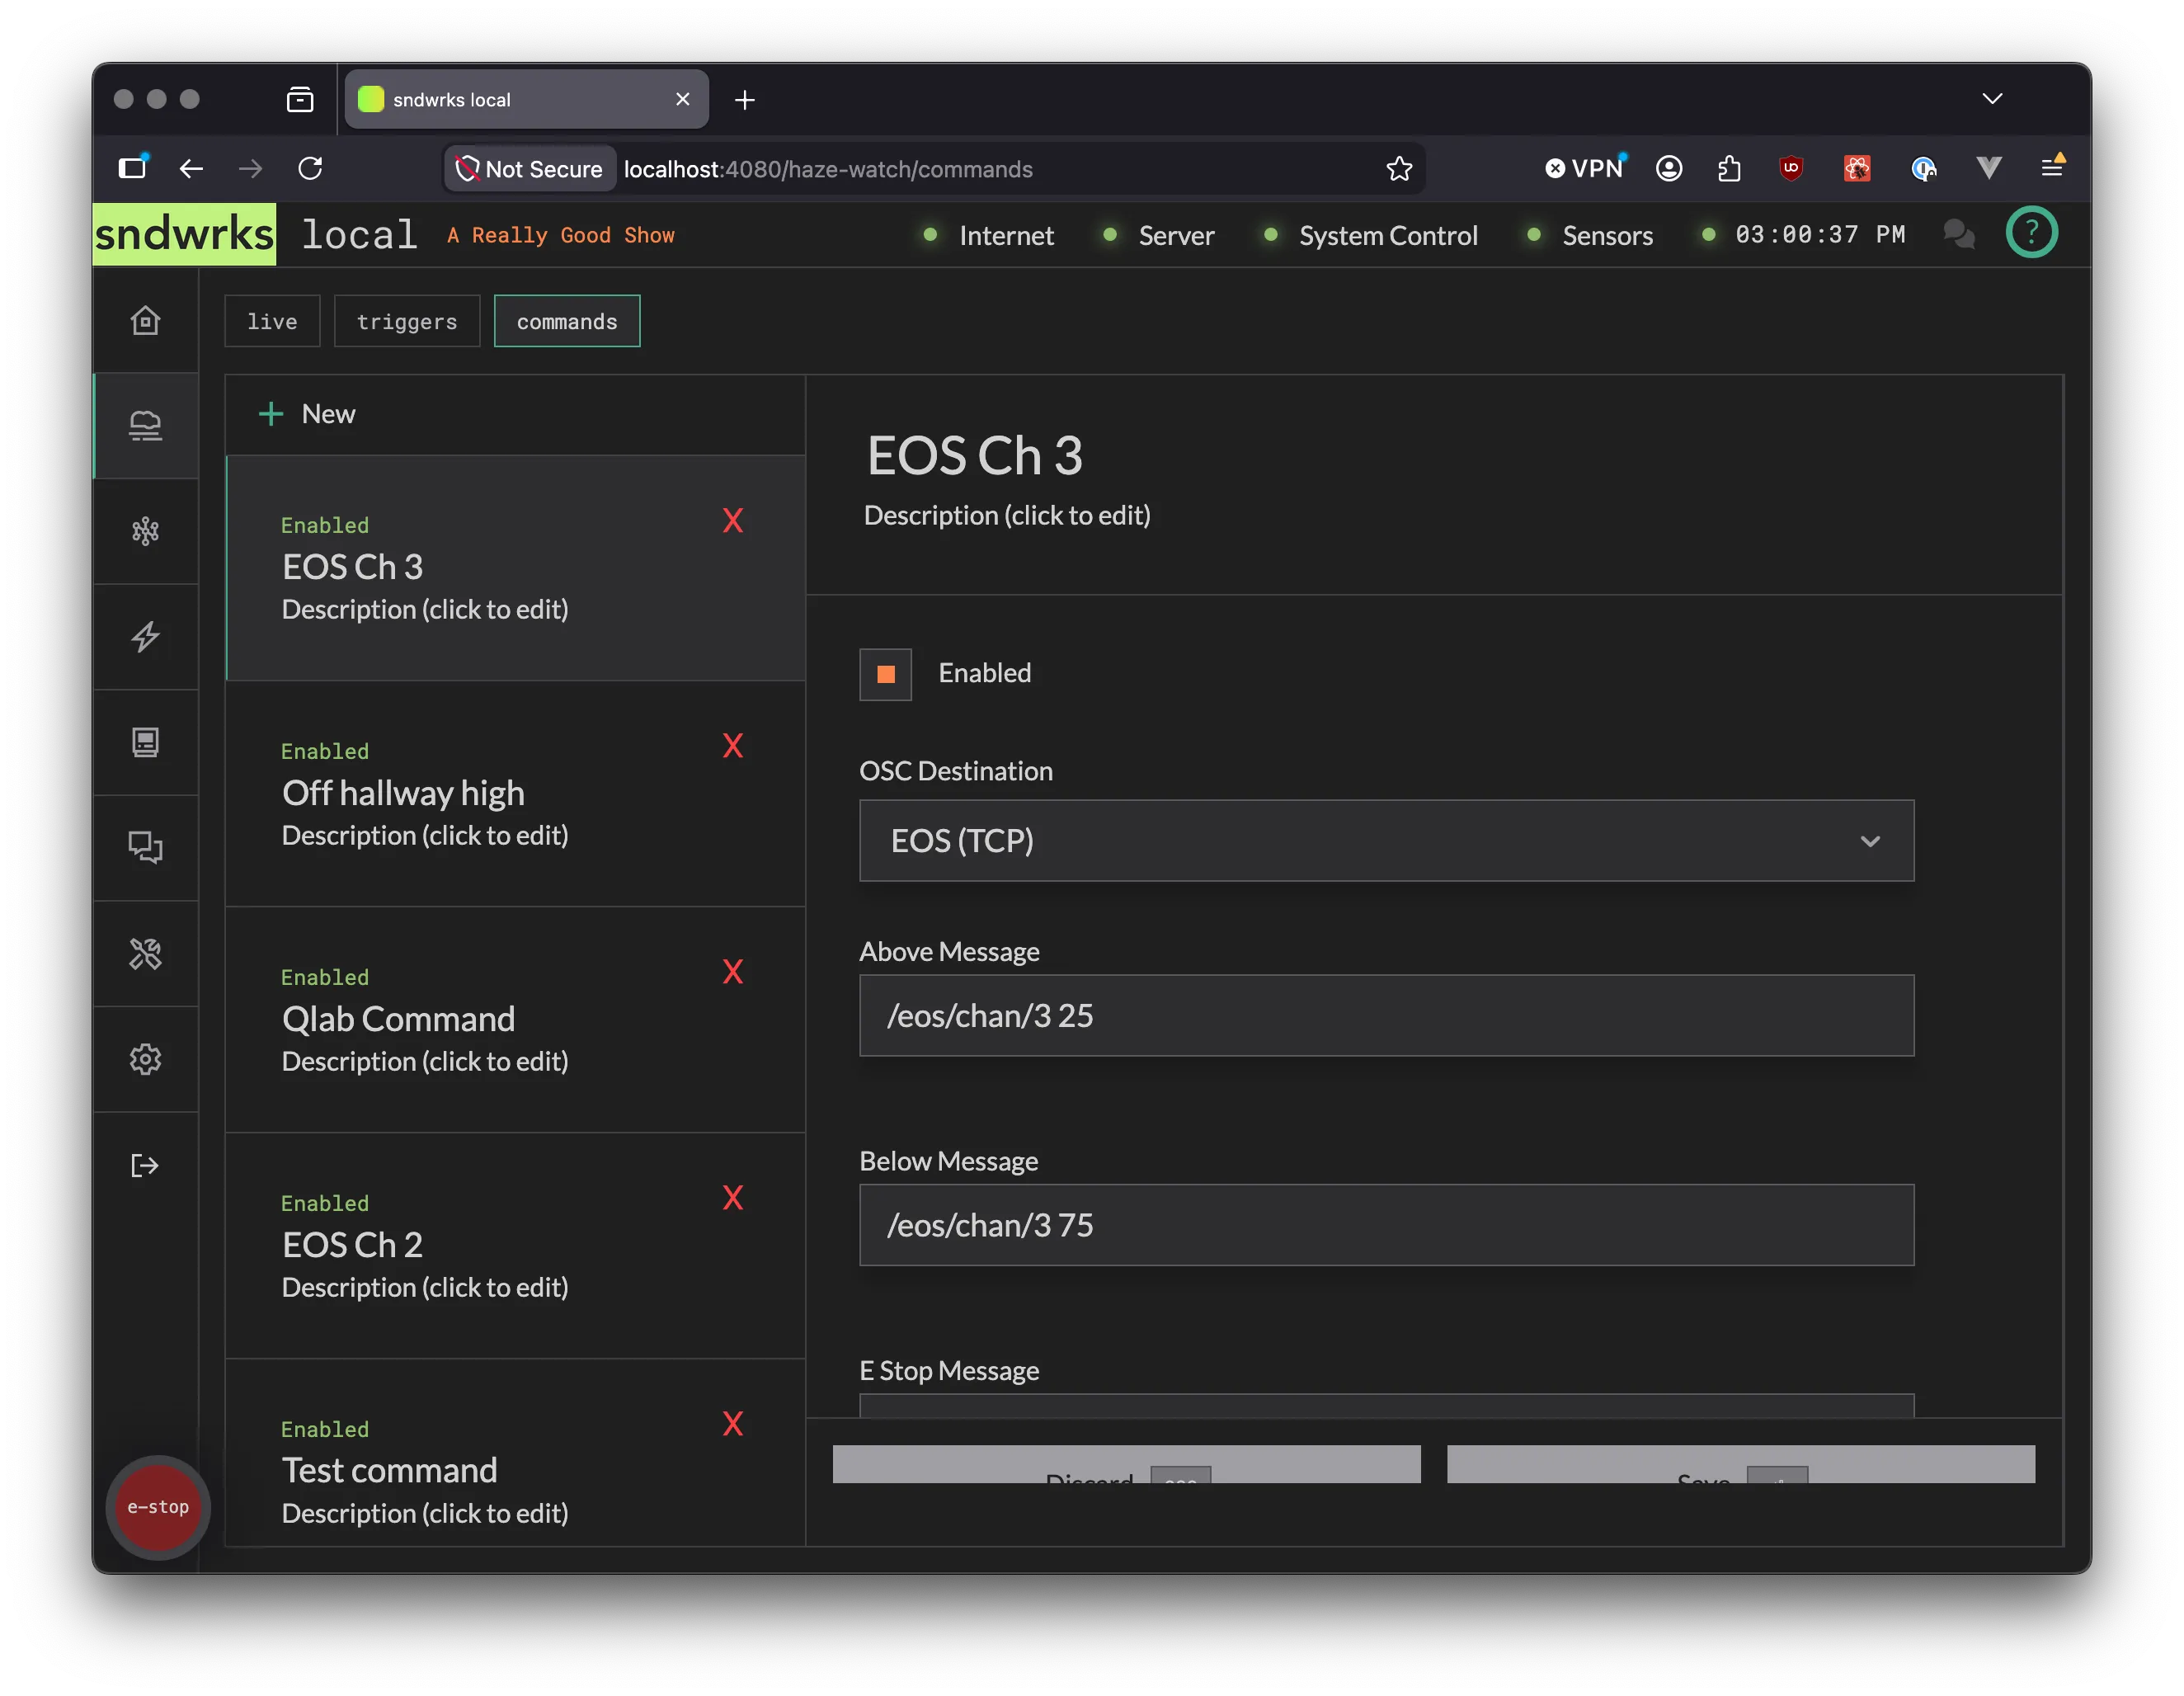The height and width of the screenshot is (1696, 2184).
Task: Delete Off hallway high with red X
Action: coord(733,746)
